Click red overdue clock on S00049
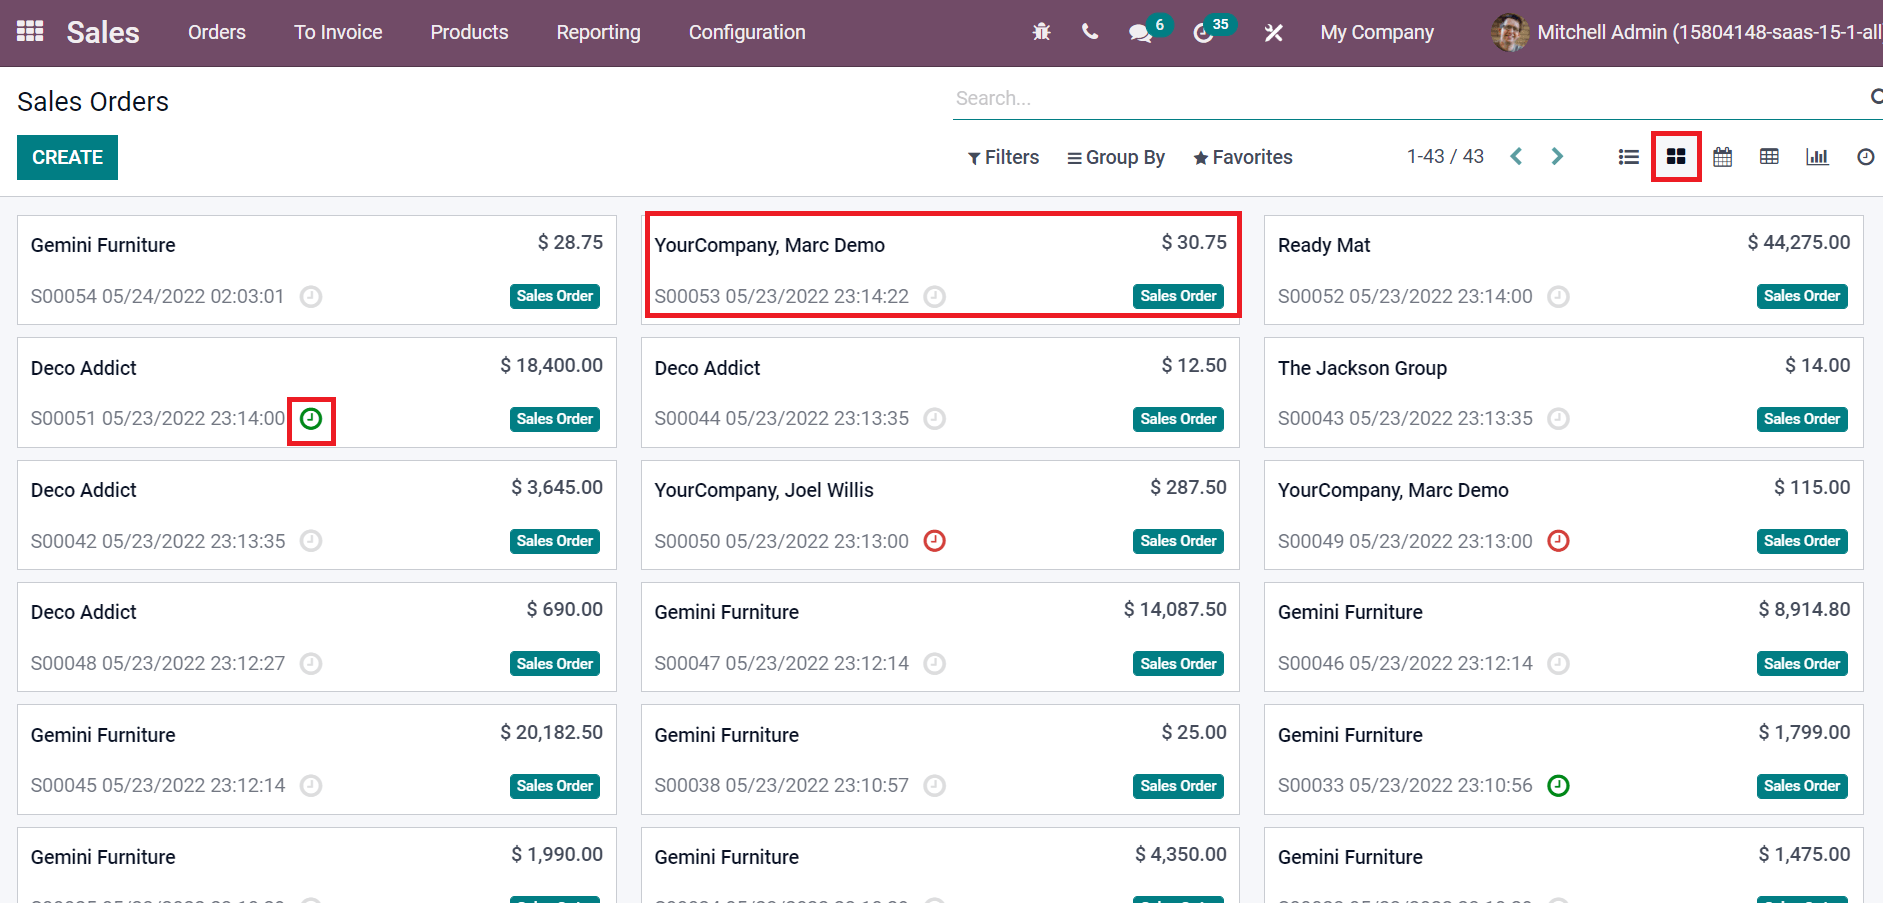 pyautogui.click(x=1558, y=541)
